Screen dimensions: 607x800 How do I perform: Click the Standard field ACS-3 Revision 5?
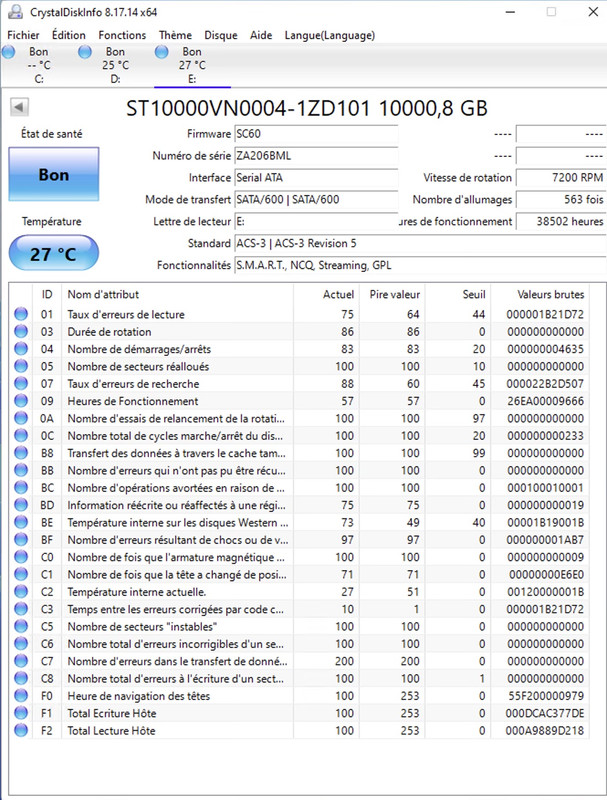[420, 243]
